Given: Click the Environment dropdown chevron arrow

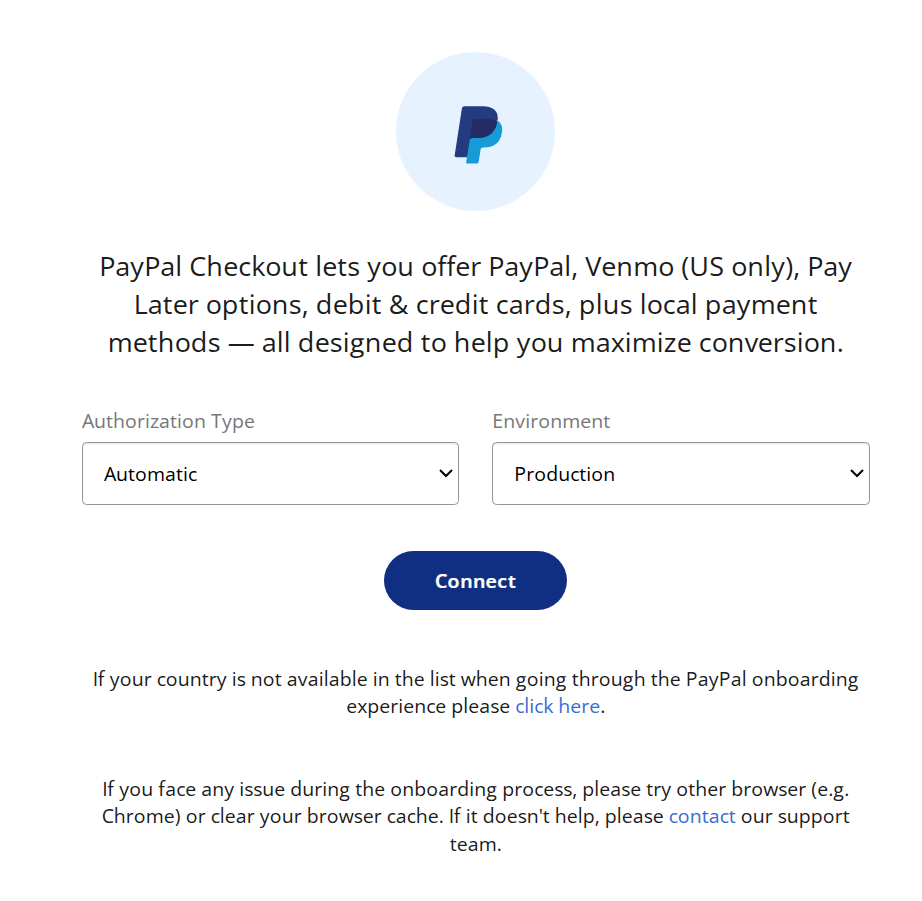Looking at the screenshot, I should pyautogui.click(x=857, y=473).
